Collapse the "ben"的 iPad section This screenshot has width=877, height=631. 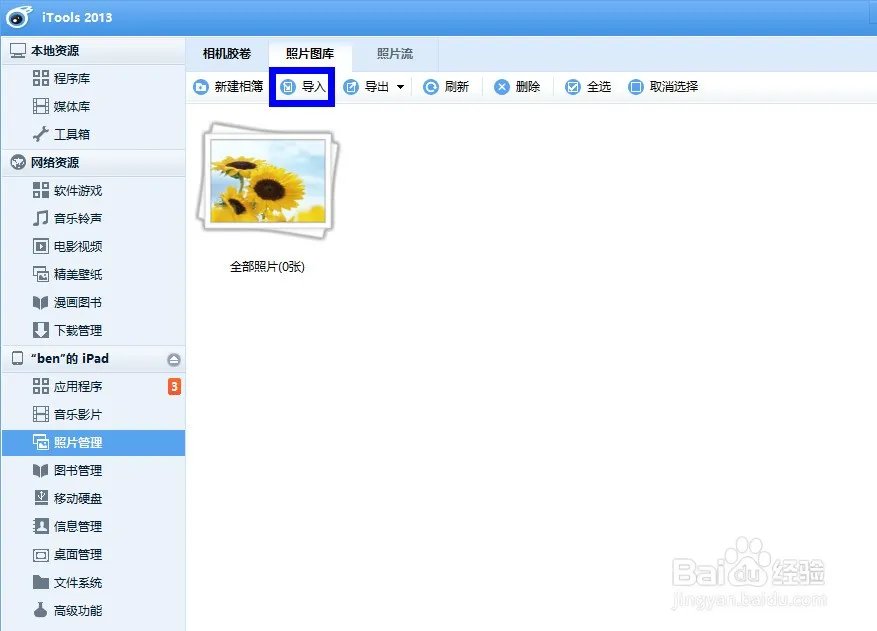pos(172,358)
